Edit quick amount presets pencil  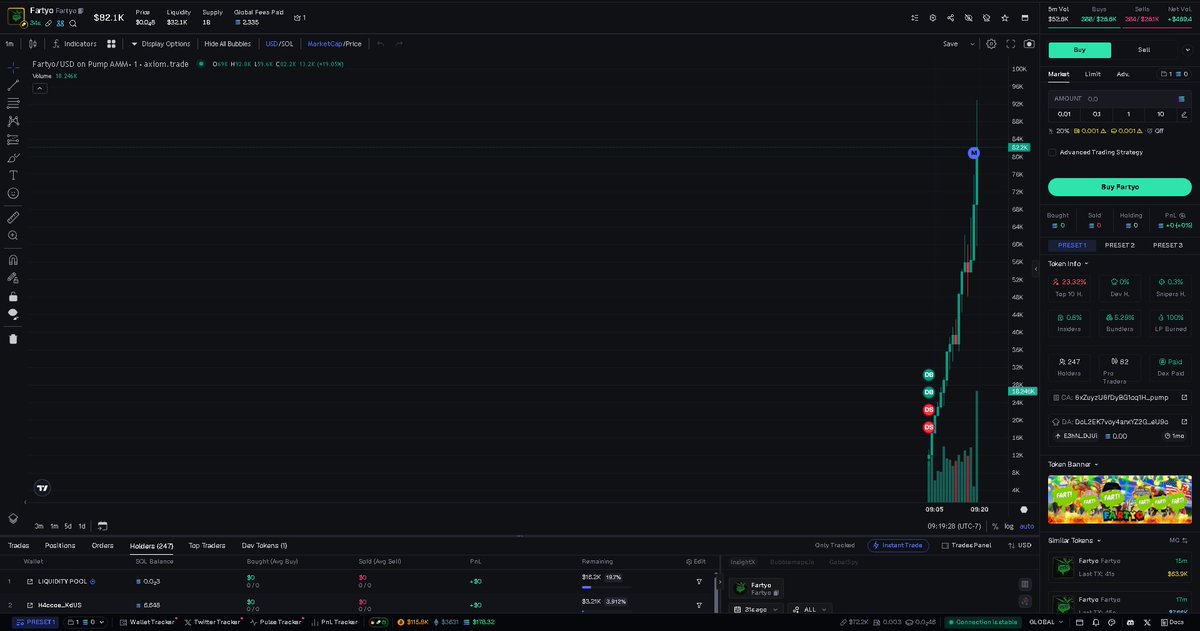coord(1184,114)
